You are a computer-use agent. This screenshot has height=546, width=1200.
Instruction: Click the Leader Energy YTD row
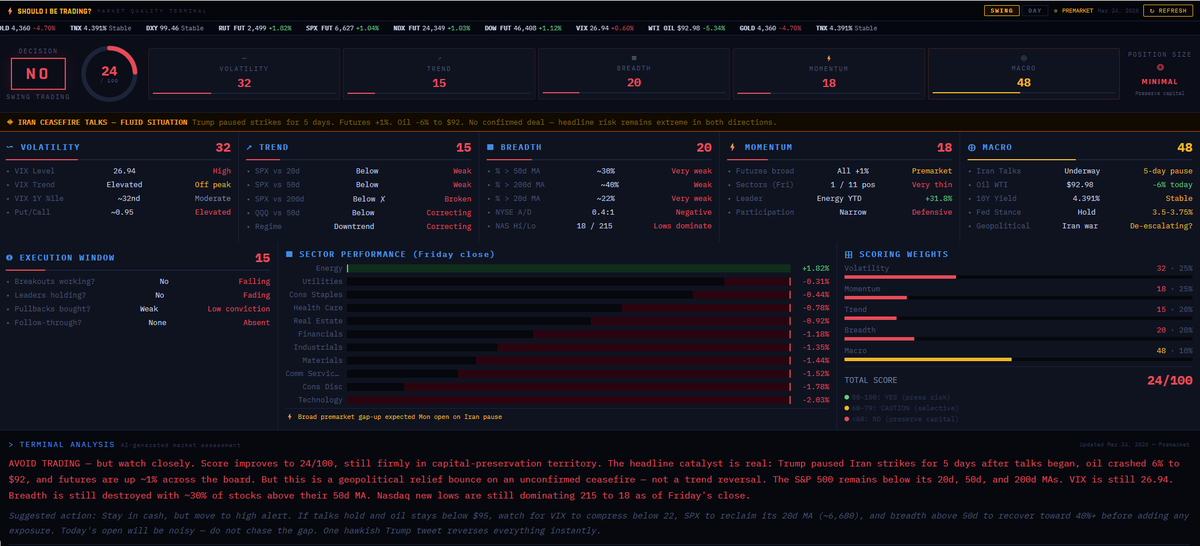coord(840,199)
